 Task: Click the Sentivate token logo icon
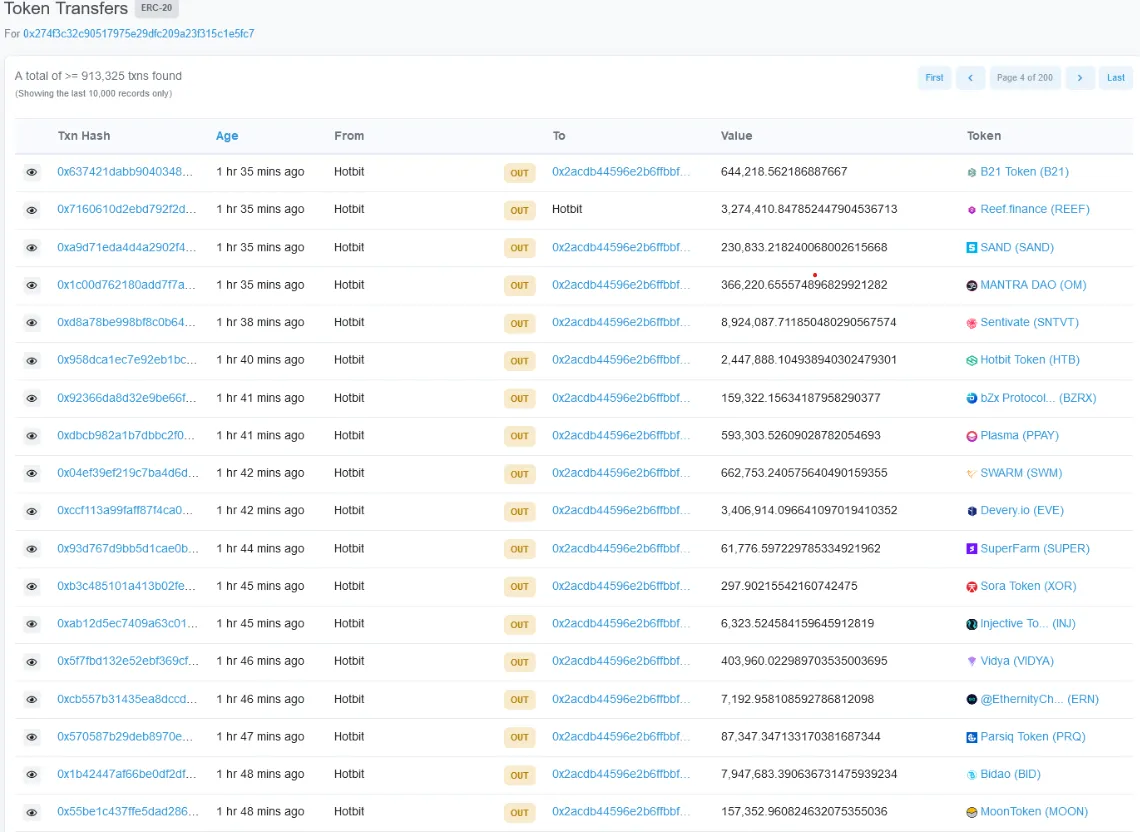coord(971,323)
